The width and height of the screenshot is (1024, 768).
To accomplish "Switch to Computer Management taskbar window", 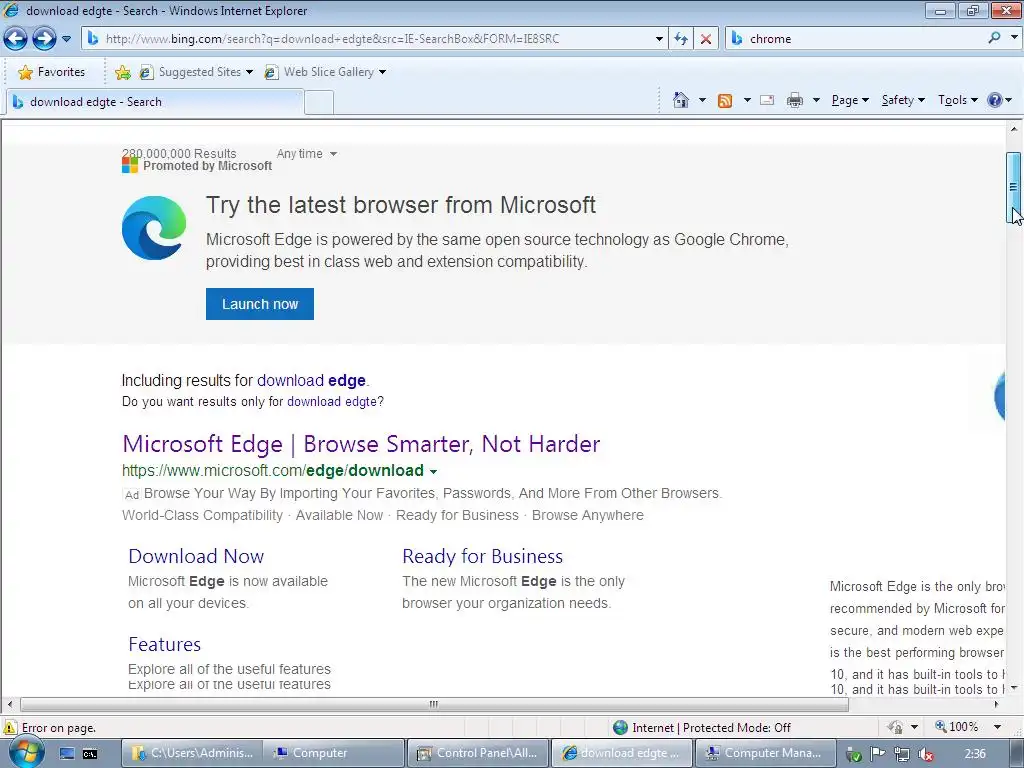I will (765, 754).
